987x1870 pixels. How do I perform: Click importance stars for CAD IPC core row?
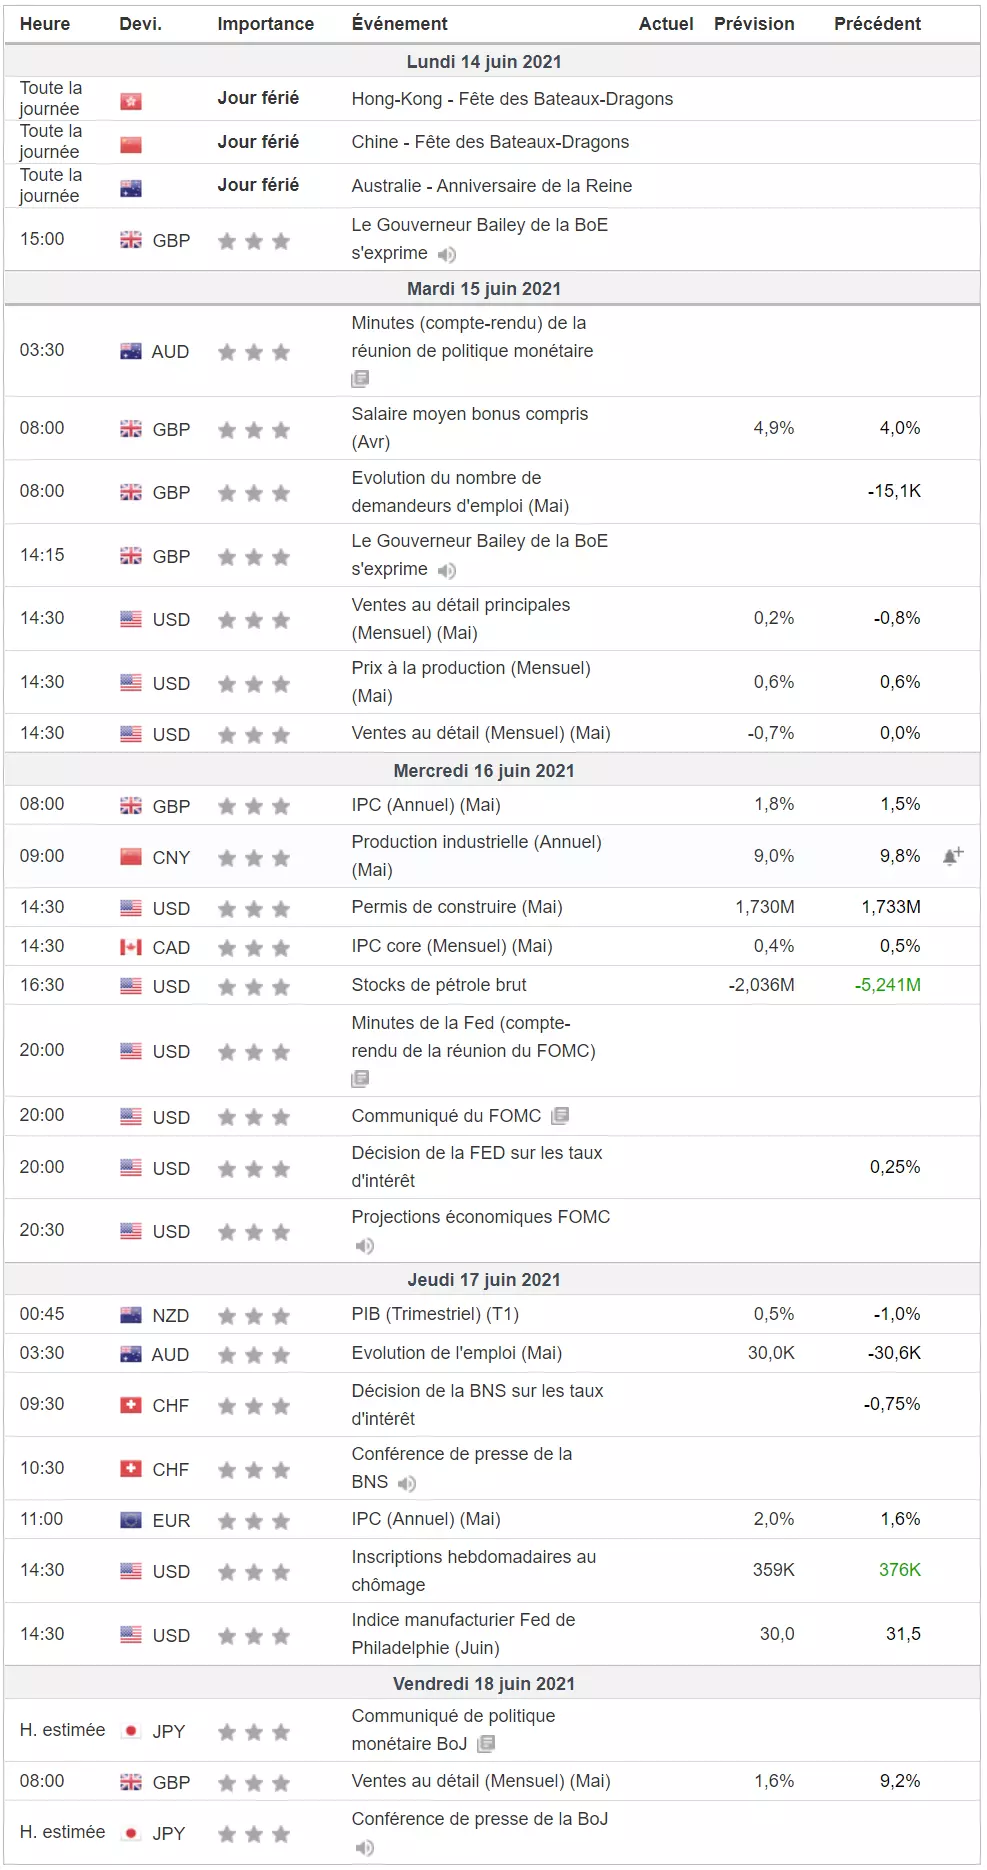254,947
